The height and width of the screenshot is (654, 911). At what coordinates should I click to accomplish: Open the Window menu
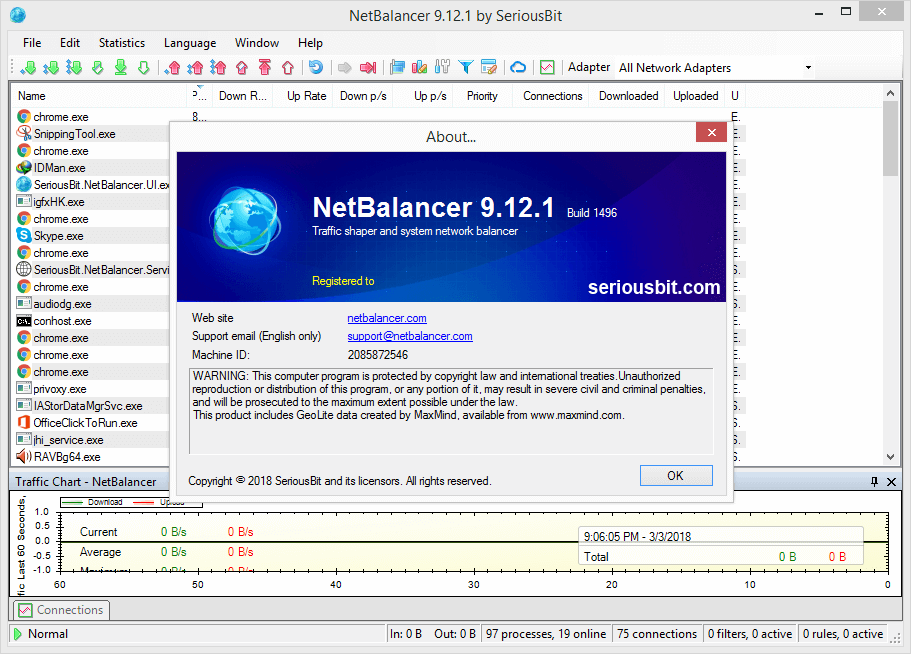point(257,43)
